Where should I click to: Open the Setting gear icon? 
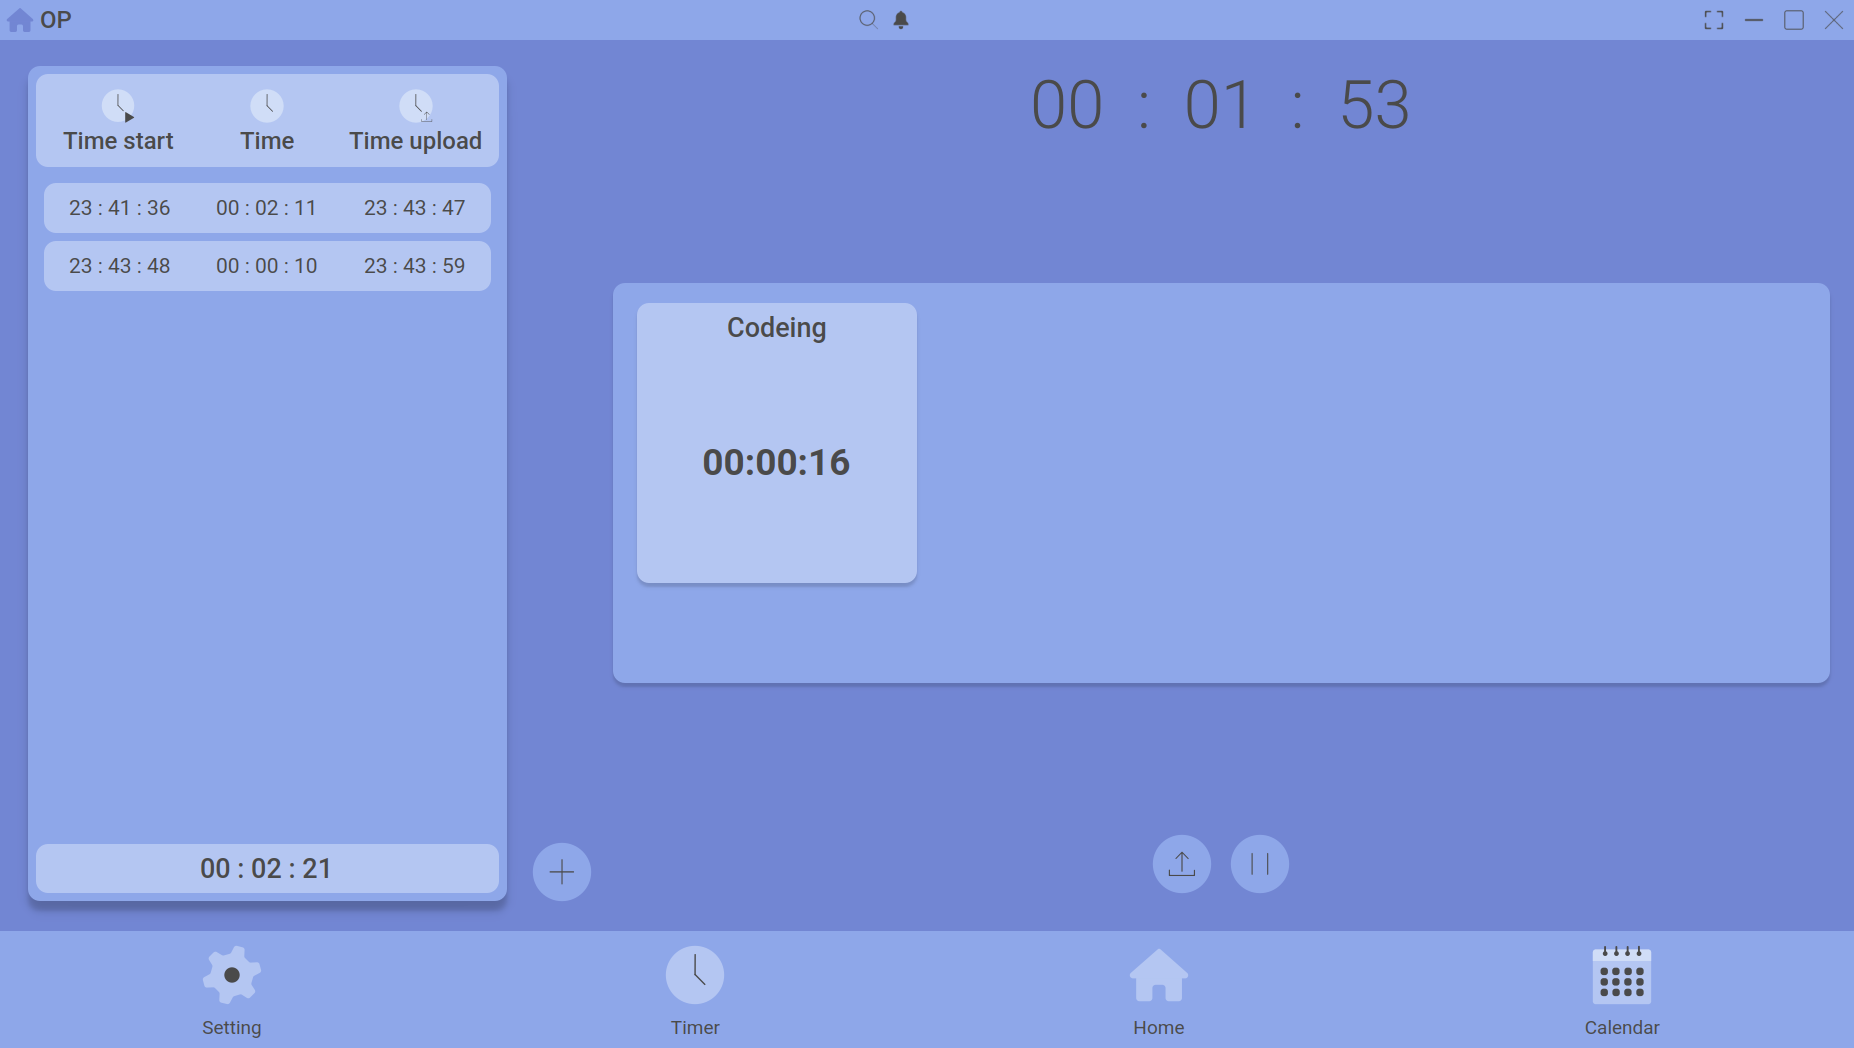pyautogui.click(x=232, y=975)
